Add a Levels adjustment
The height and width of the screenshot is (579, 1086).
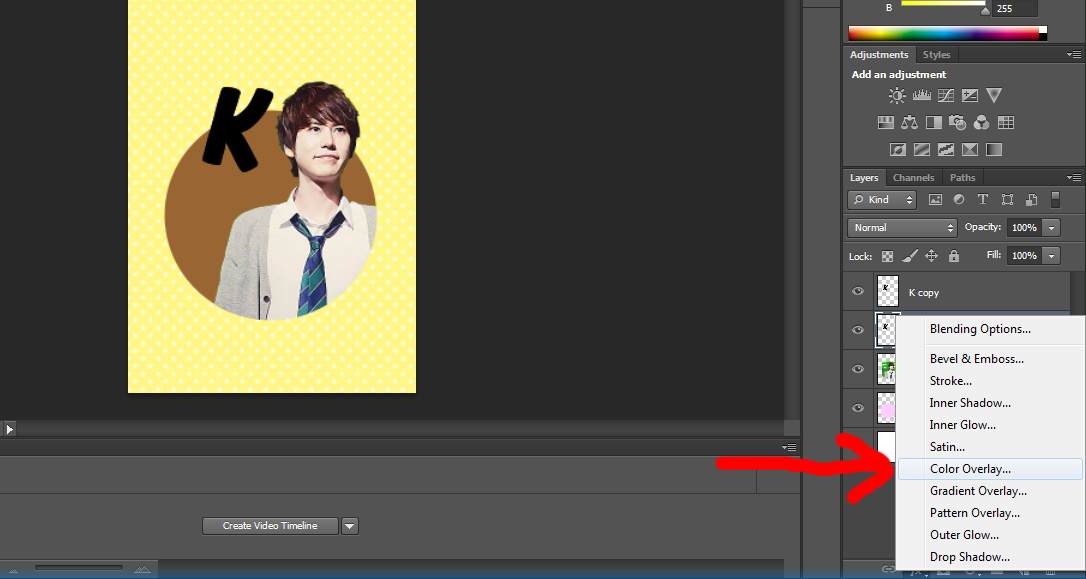(x=921, y=96)
